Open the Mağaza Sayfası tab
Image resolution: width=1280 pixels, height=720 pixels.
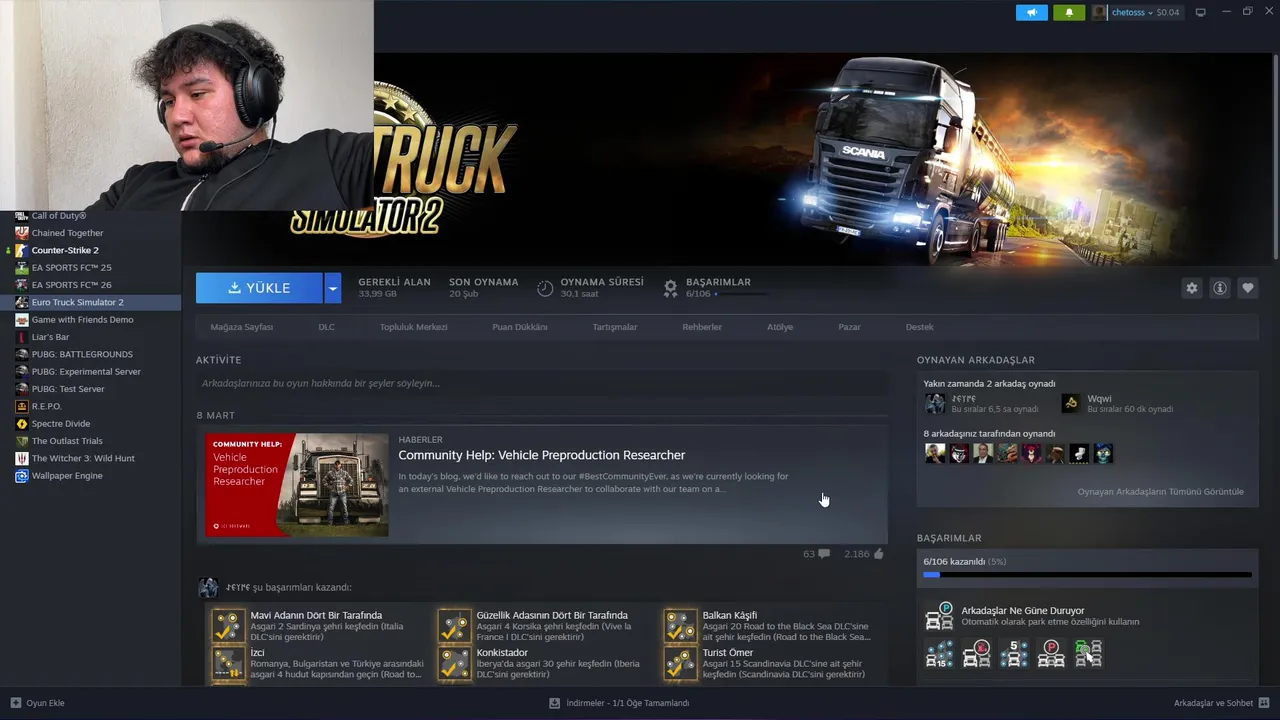point(242,327)
